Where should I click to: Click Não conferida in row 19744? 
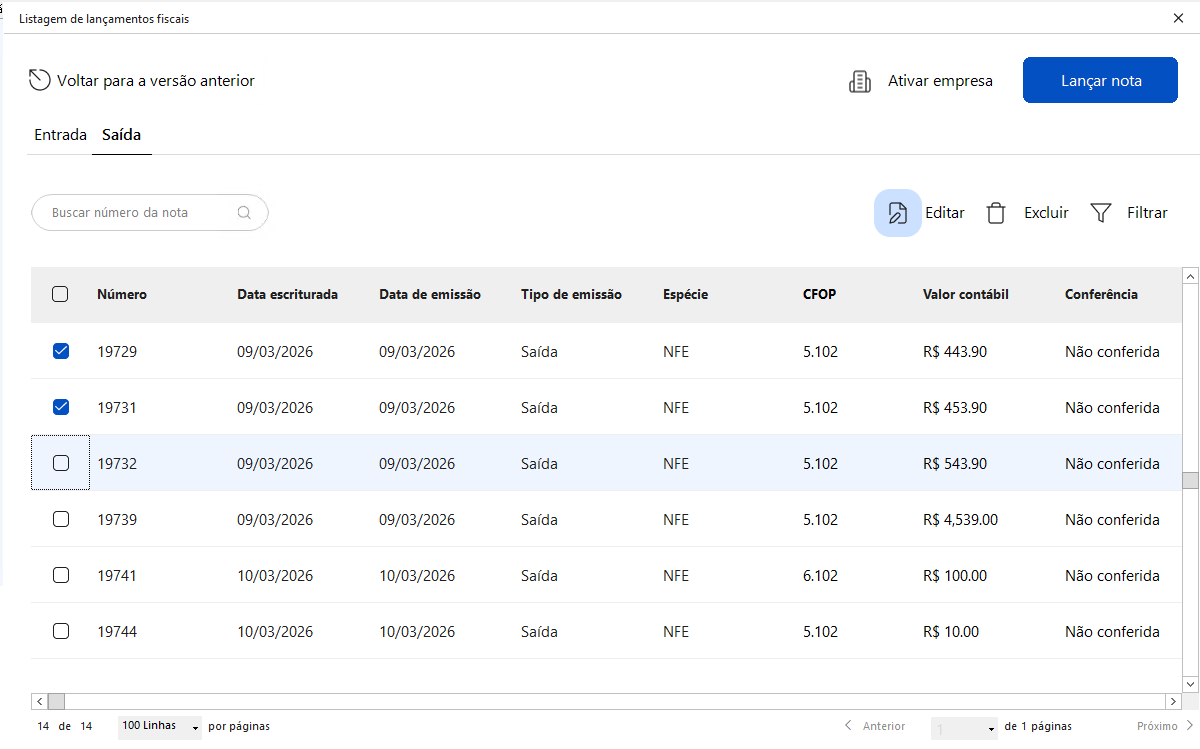(x=1112, y=631)
